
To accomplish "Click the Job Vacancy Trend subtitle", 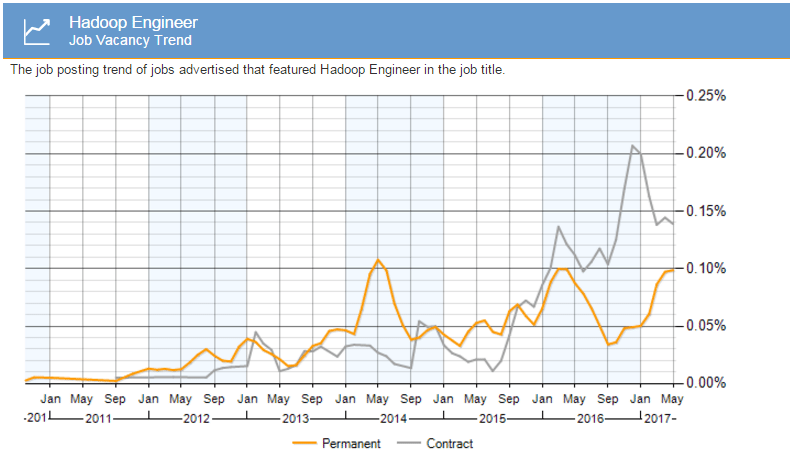I will pyautogui.click(x=130, y=40).
